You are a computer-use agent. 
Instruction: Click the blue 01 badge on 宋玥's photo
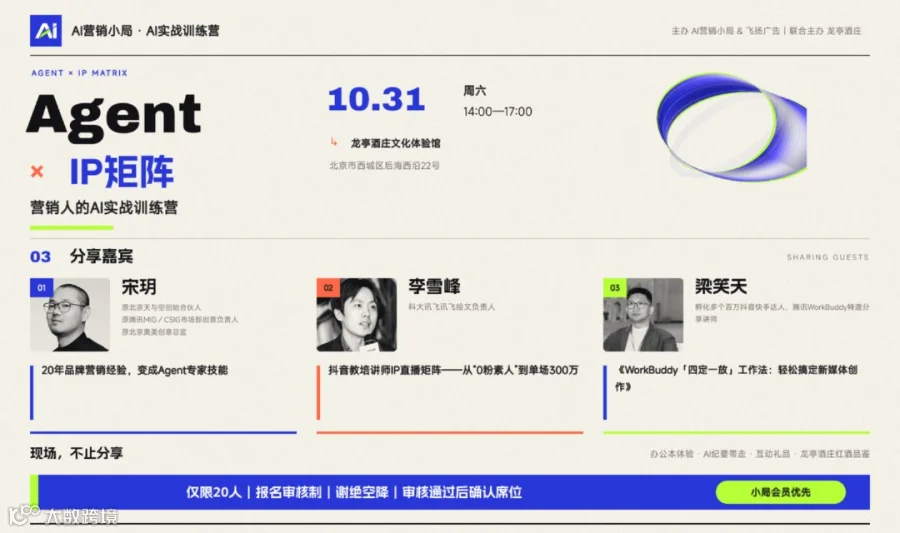click(x=41, y=287)
